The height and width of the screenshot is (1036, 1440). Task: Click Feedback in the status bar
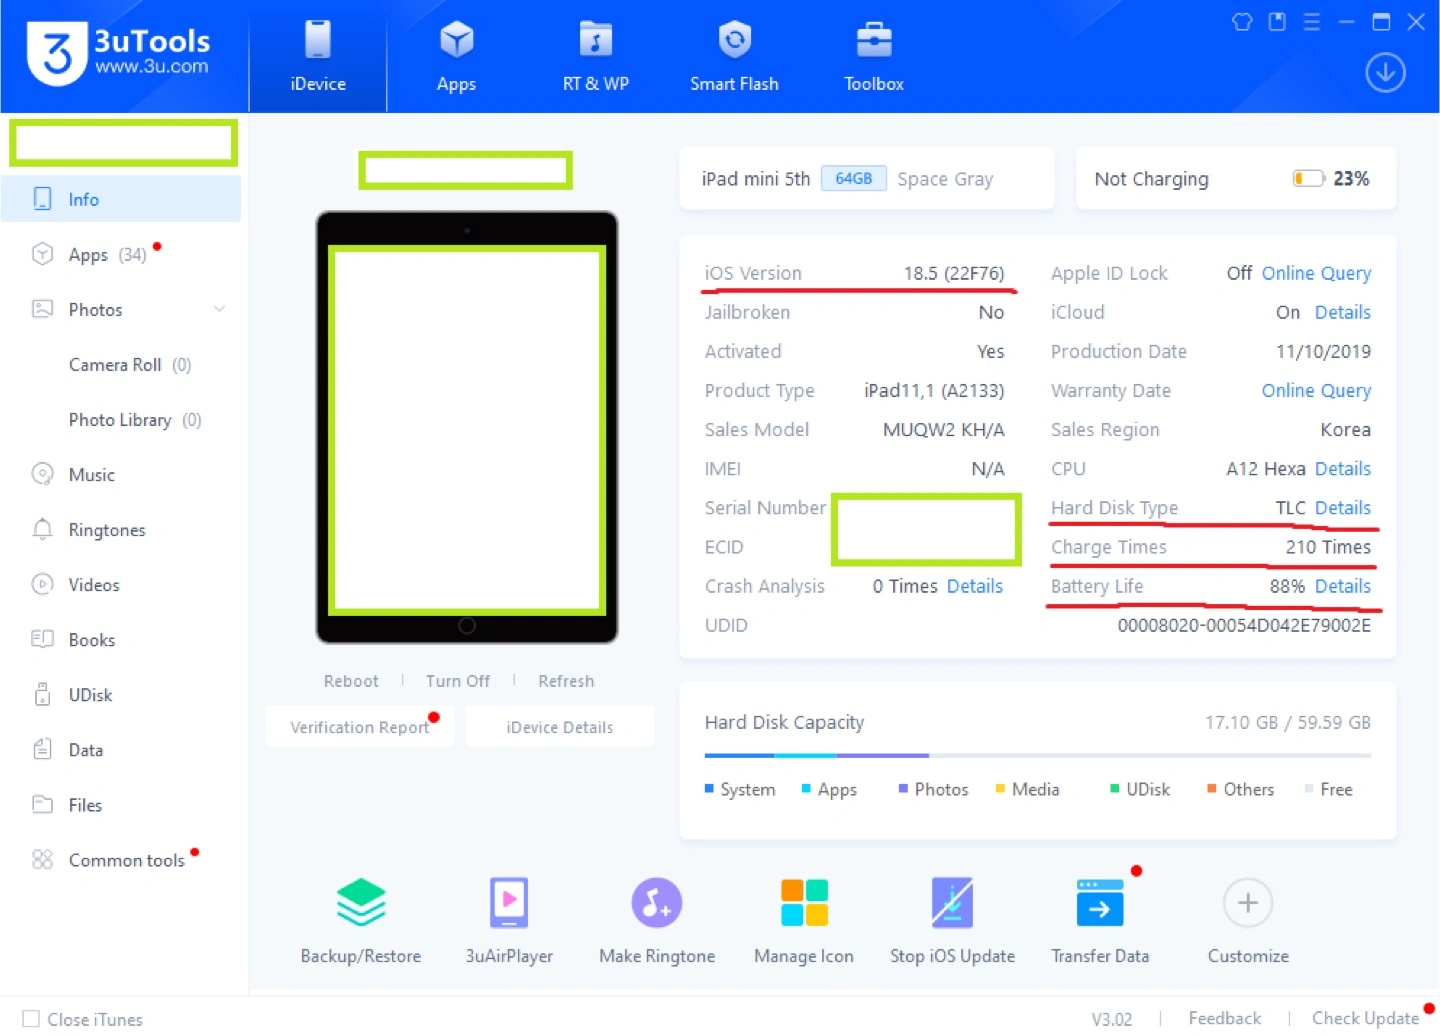(x=1224, y=1018)
